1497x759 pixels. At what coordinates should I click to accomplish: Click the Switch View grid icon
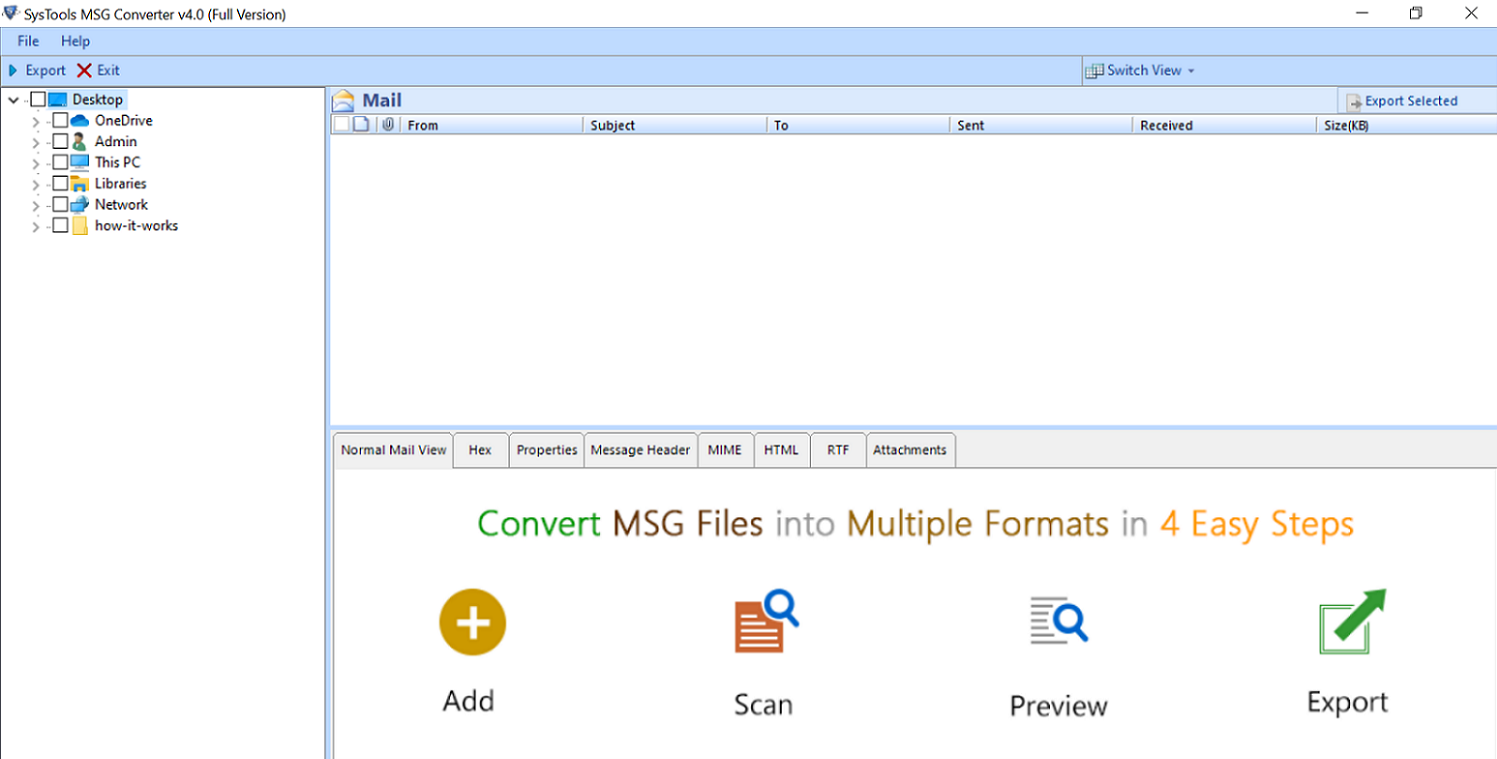pos(1095,70)
